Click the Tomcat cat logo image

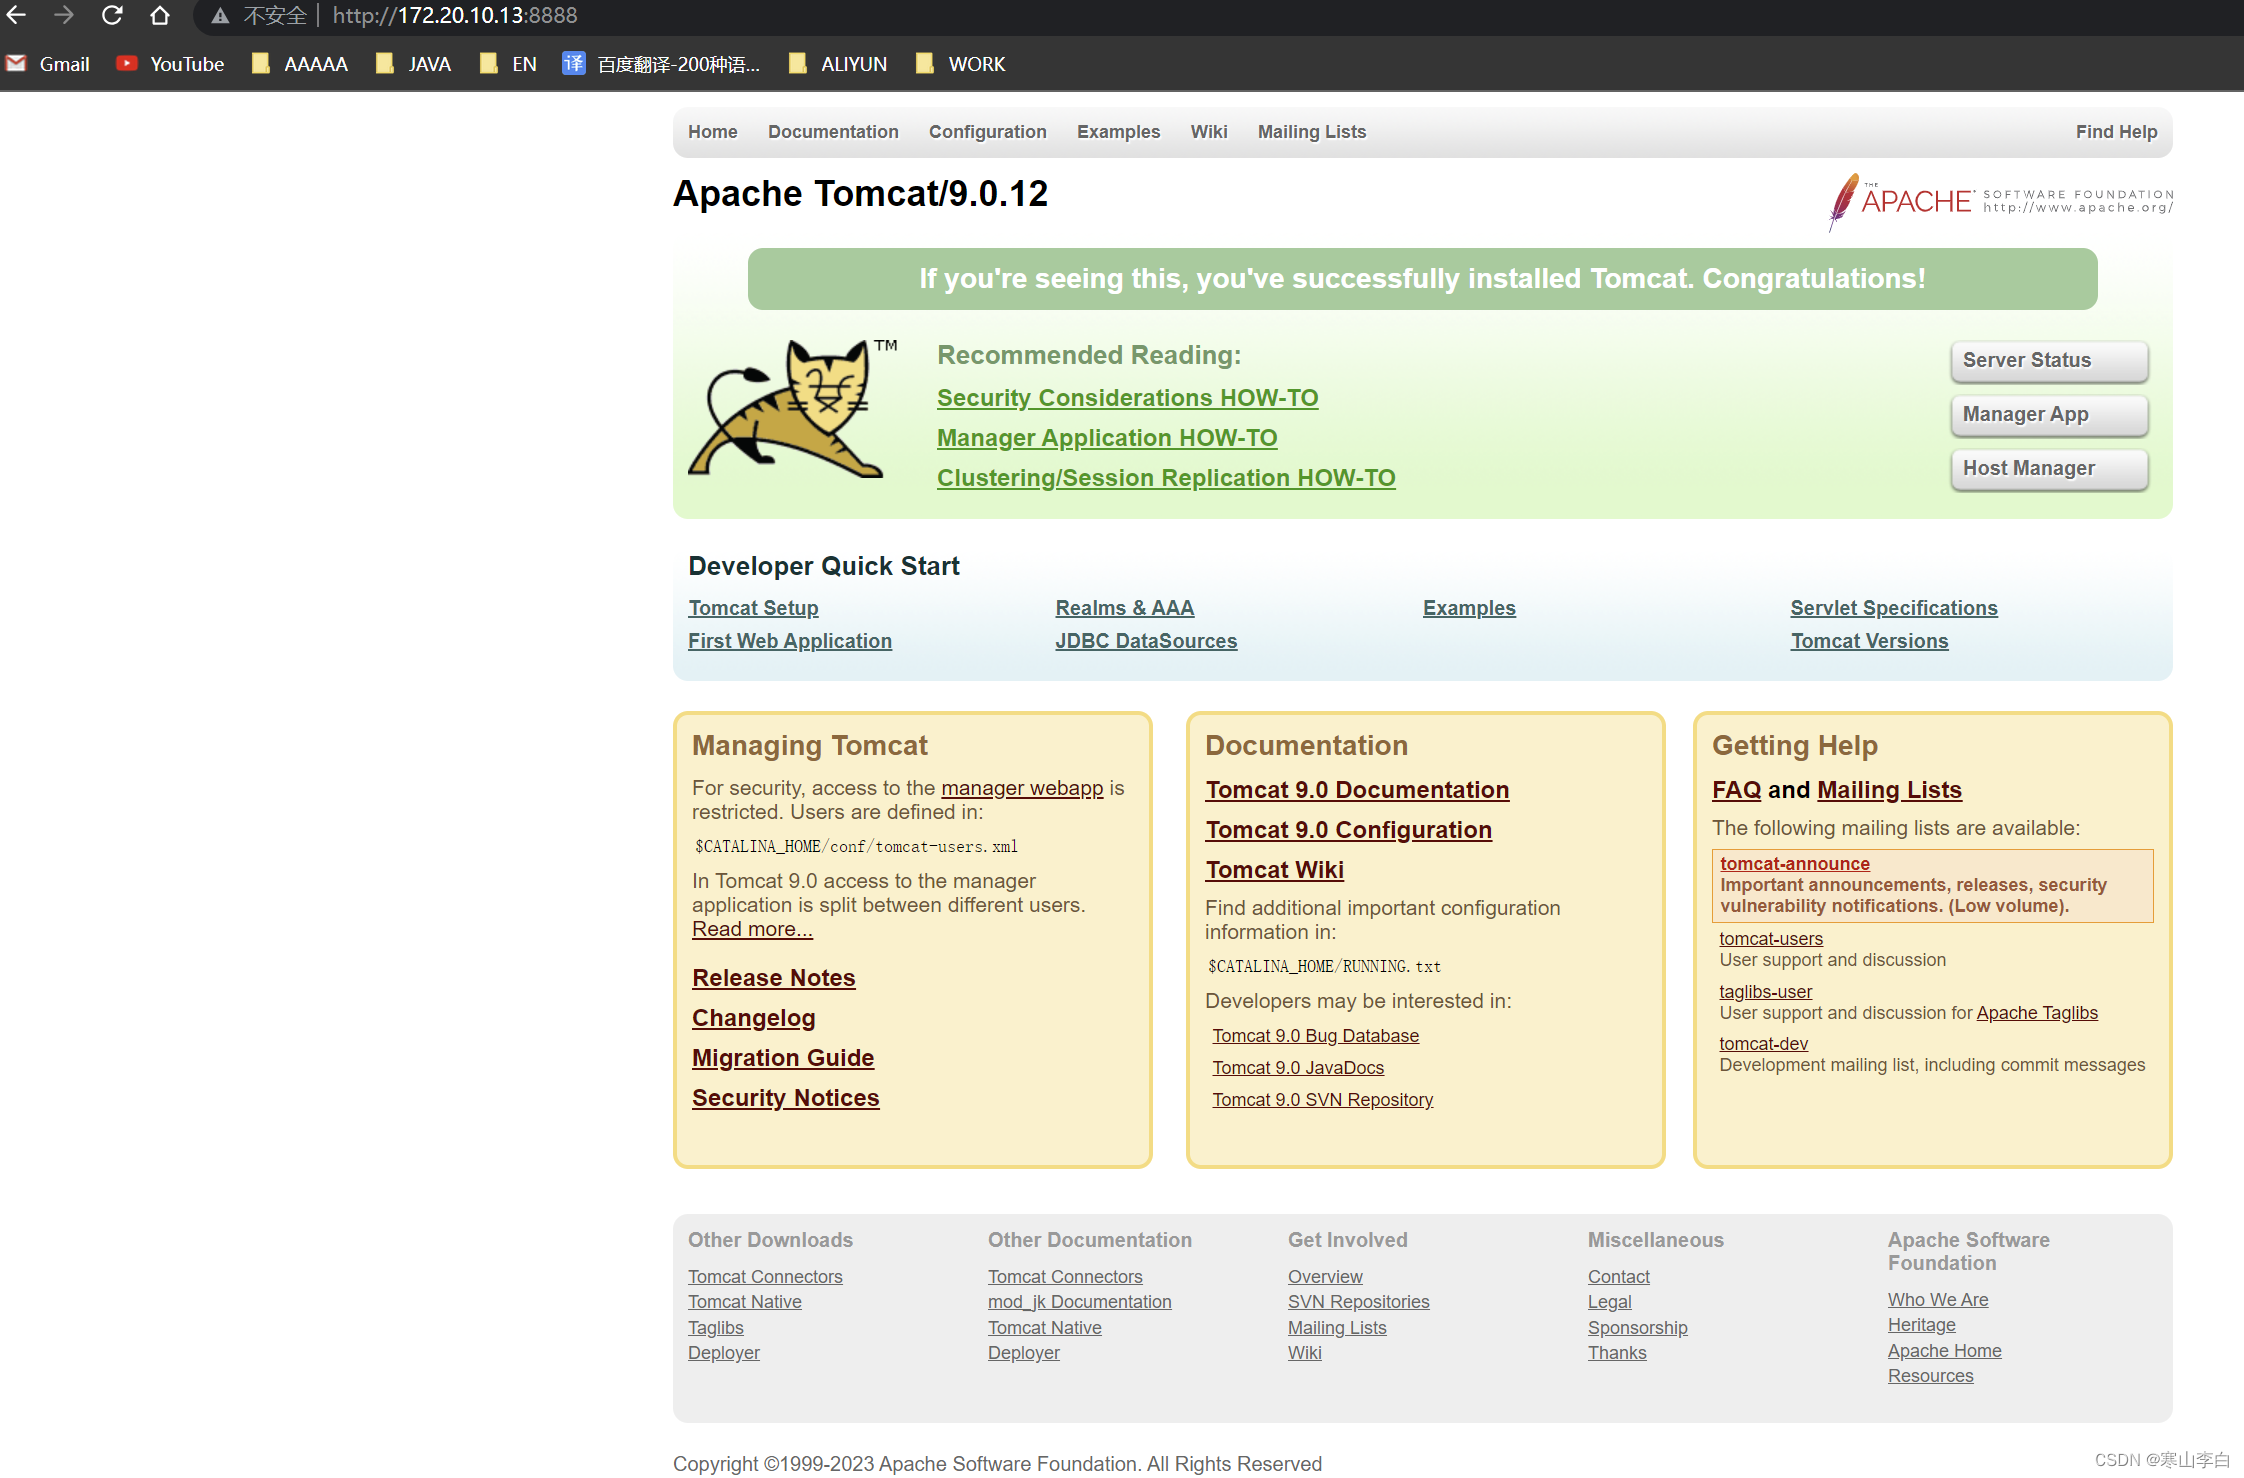coord(789,408)
